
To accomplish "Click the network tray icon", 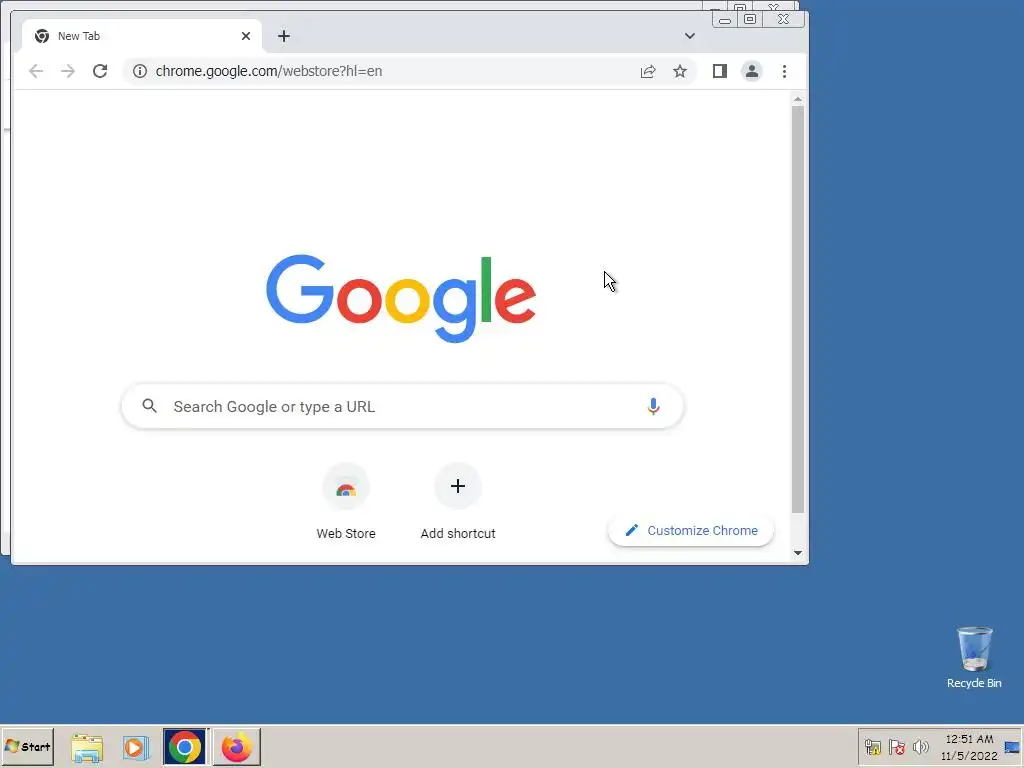I will pos(872,747).
